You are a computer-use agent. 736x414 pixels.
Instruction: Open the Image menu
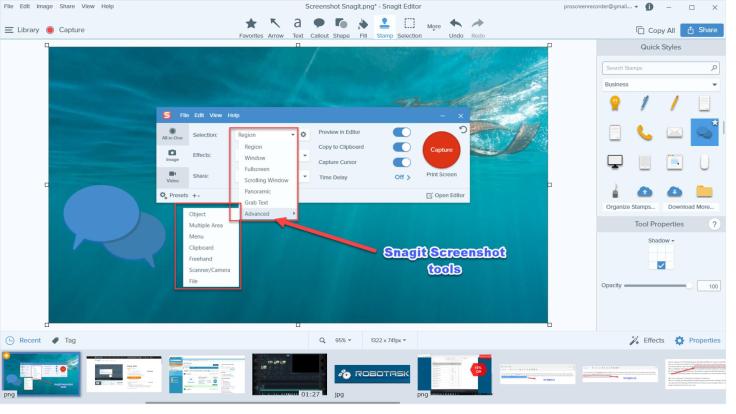point(45,6)
